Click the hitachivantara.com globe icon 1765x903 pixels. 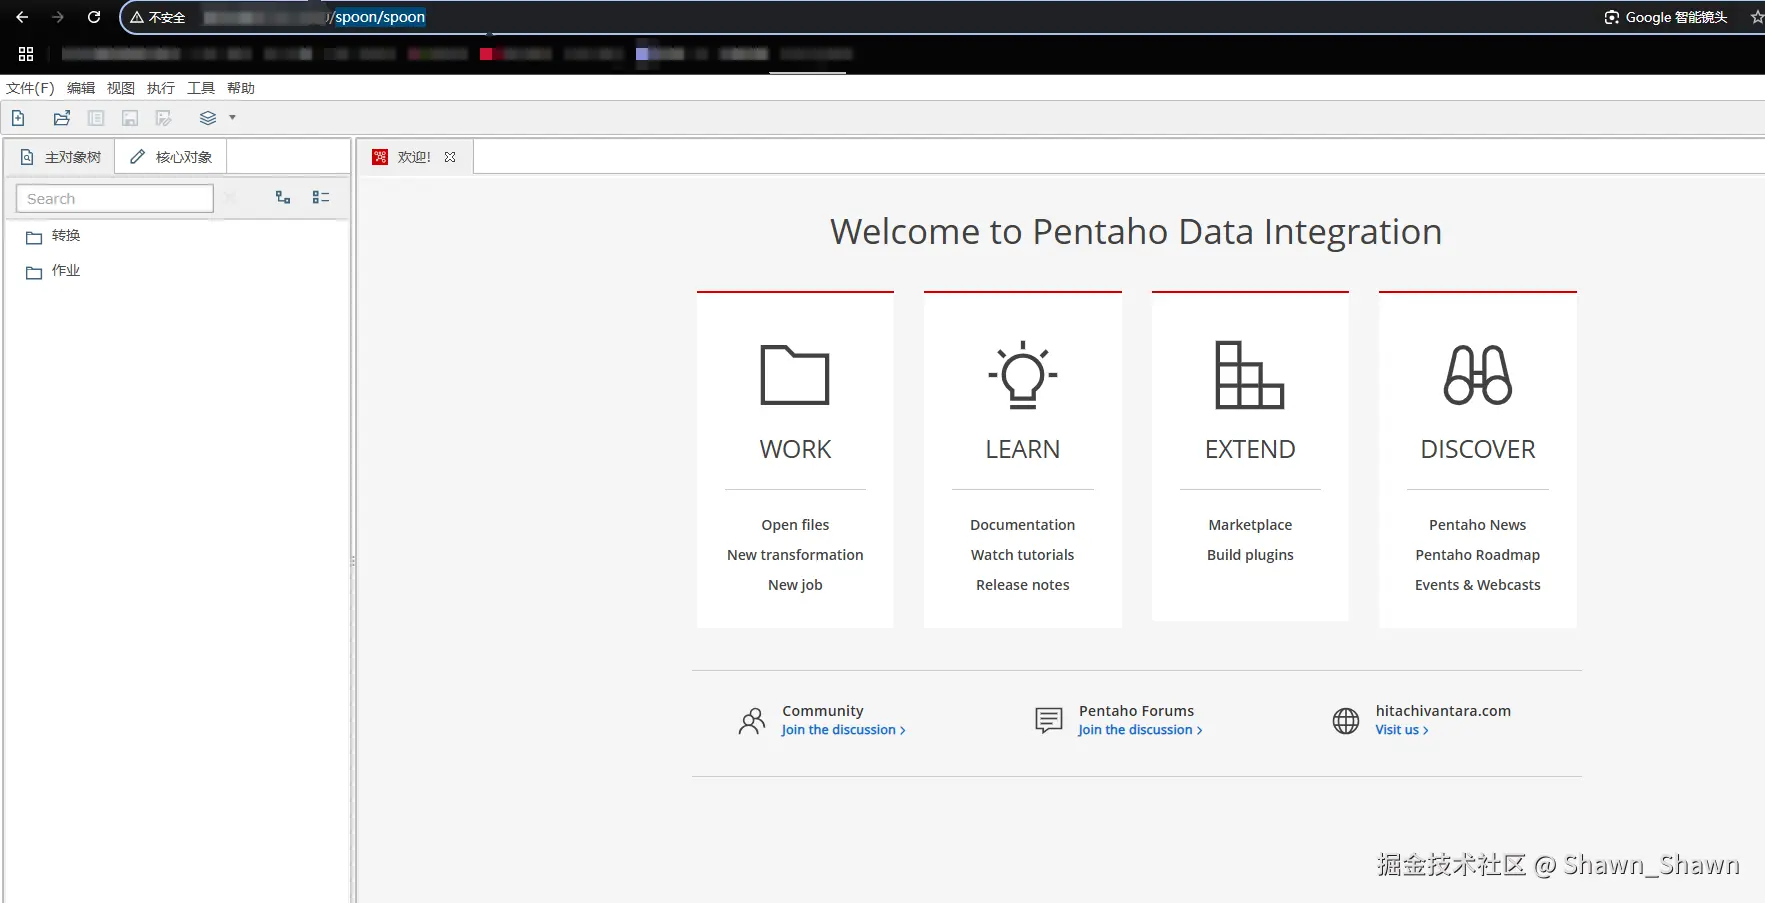point(1346,721)
